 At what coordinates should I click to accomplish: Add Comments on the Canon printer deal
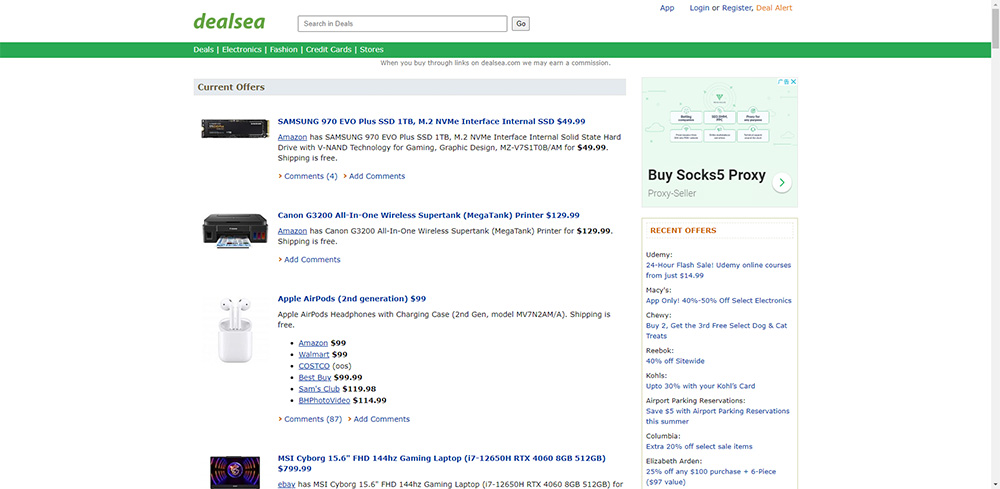click(x=312, y=260)
